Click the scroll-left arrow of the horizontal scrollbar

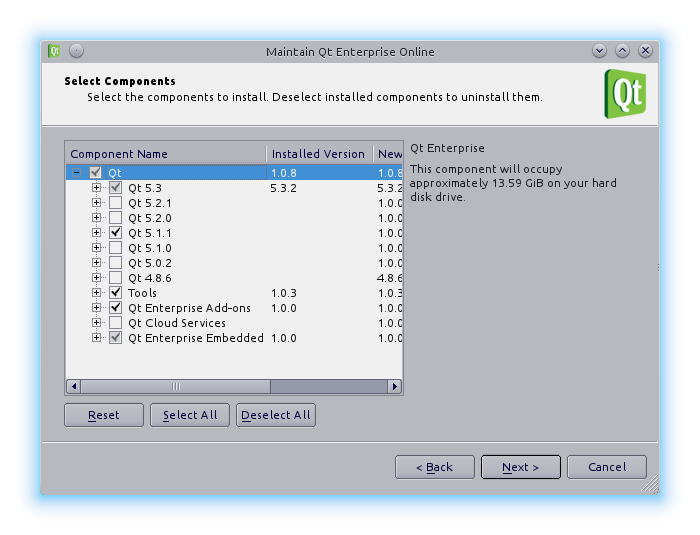tap(72, 386)
